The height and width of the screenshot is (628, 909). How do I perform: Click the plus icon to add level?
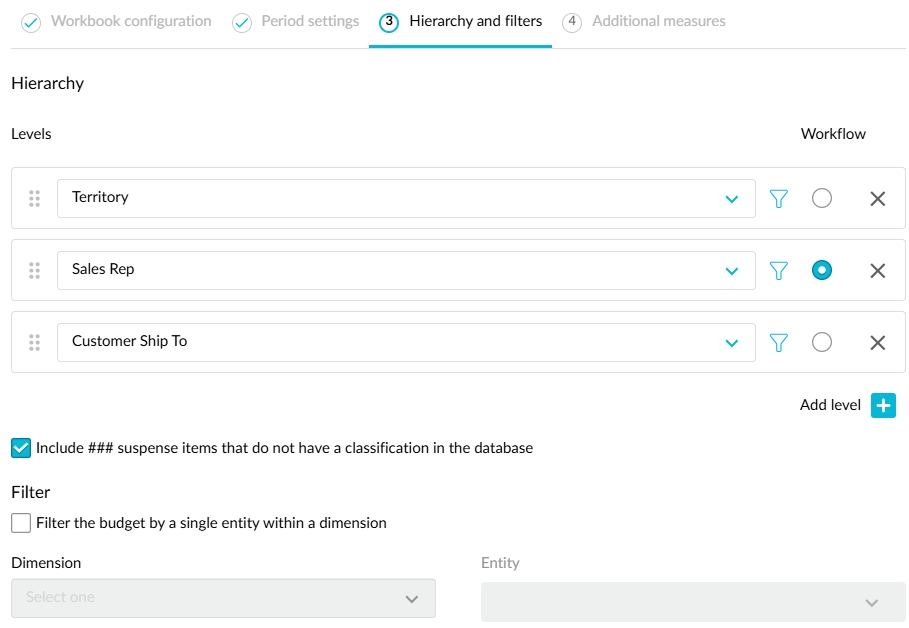click(883, 405)
